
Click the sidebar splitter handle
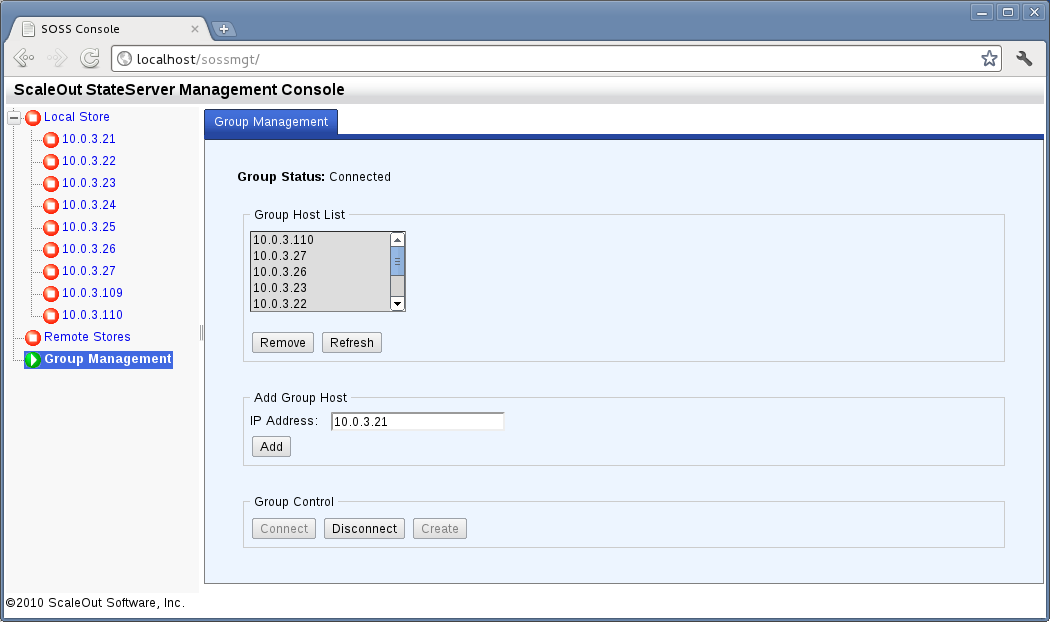pos(202,333)
